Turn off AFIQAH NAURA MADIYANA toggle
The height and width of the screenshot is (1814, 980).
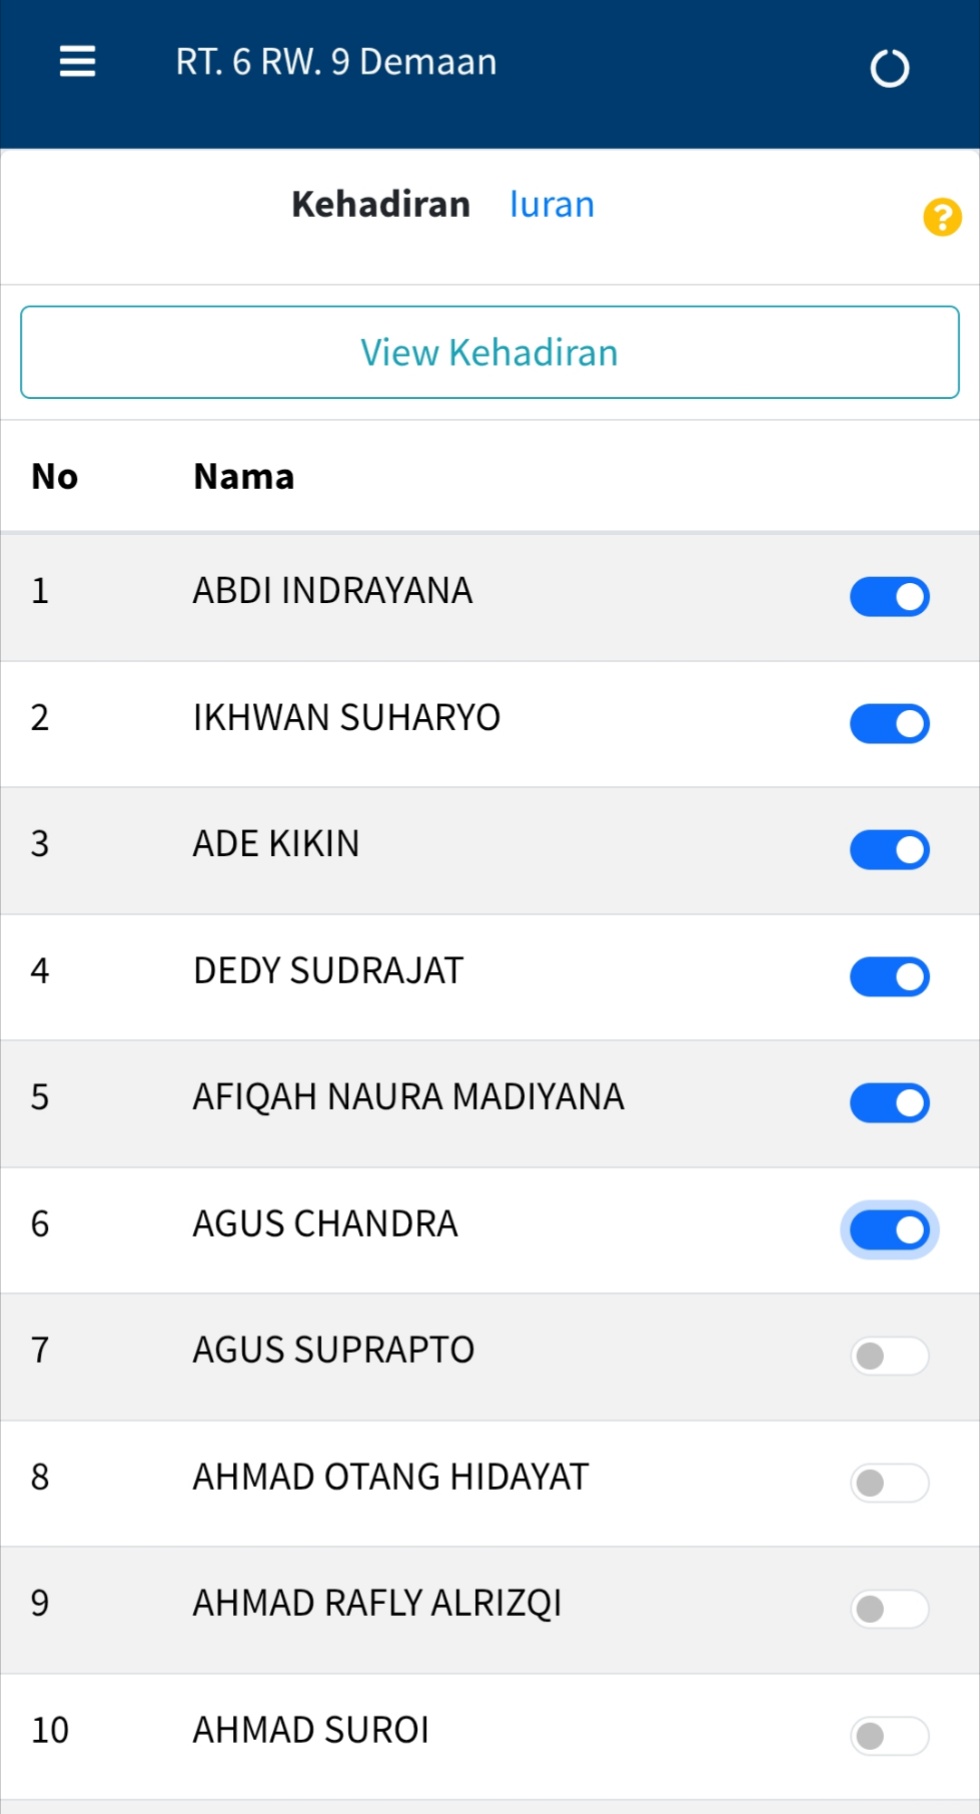(889, 1102)
